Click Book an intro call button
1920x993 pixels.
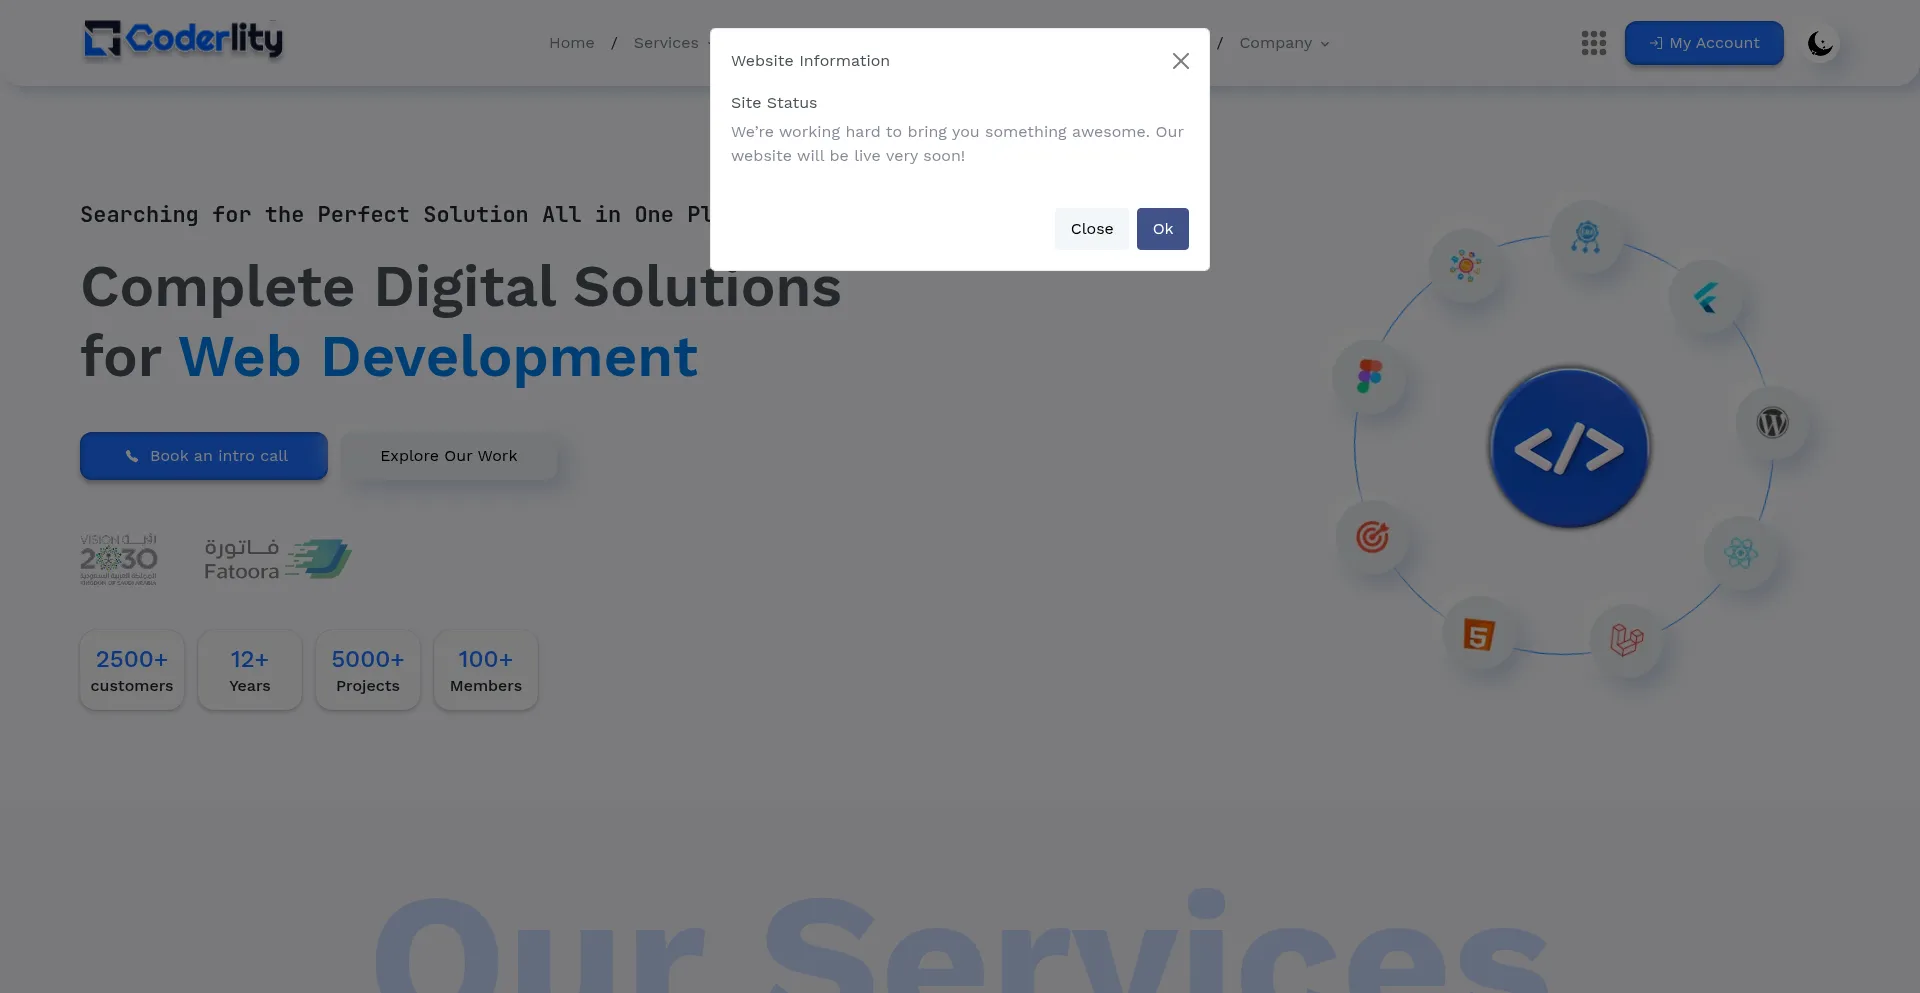tap(204, 456)
